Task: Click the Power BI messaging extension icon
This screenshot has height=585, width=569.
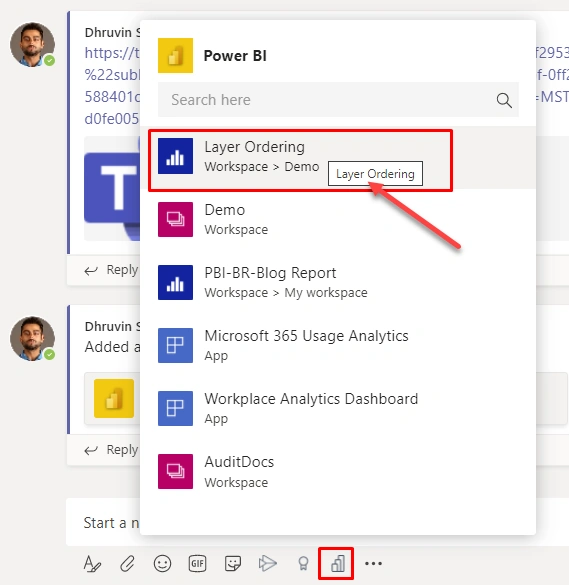Action: pyautogui.click(x=338, y=563)
